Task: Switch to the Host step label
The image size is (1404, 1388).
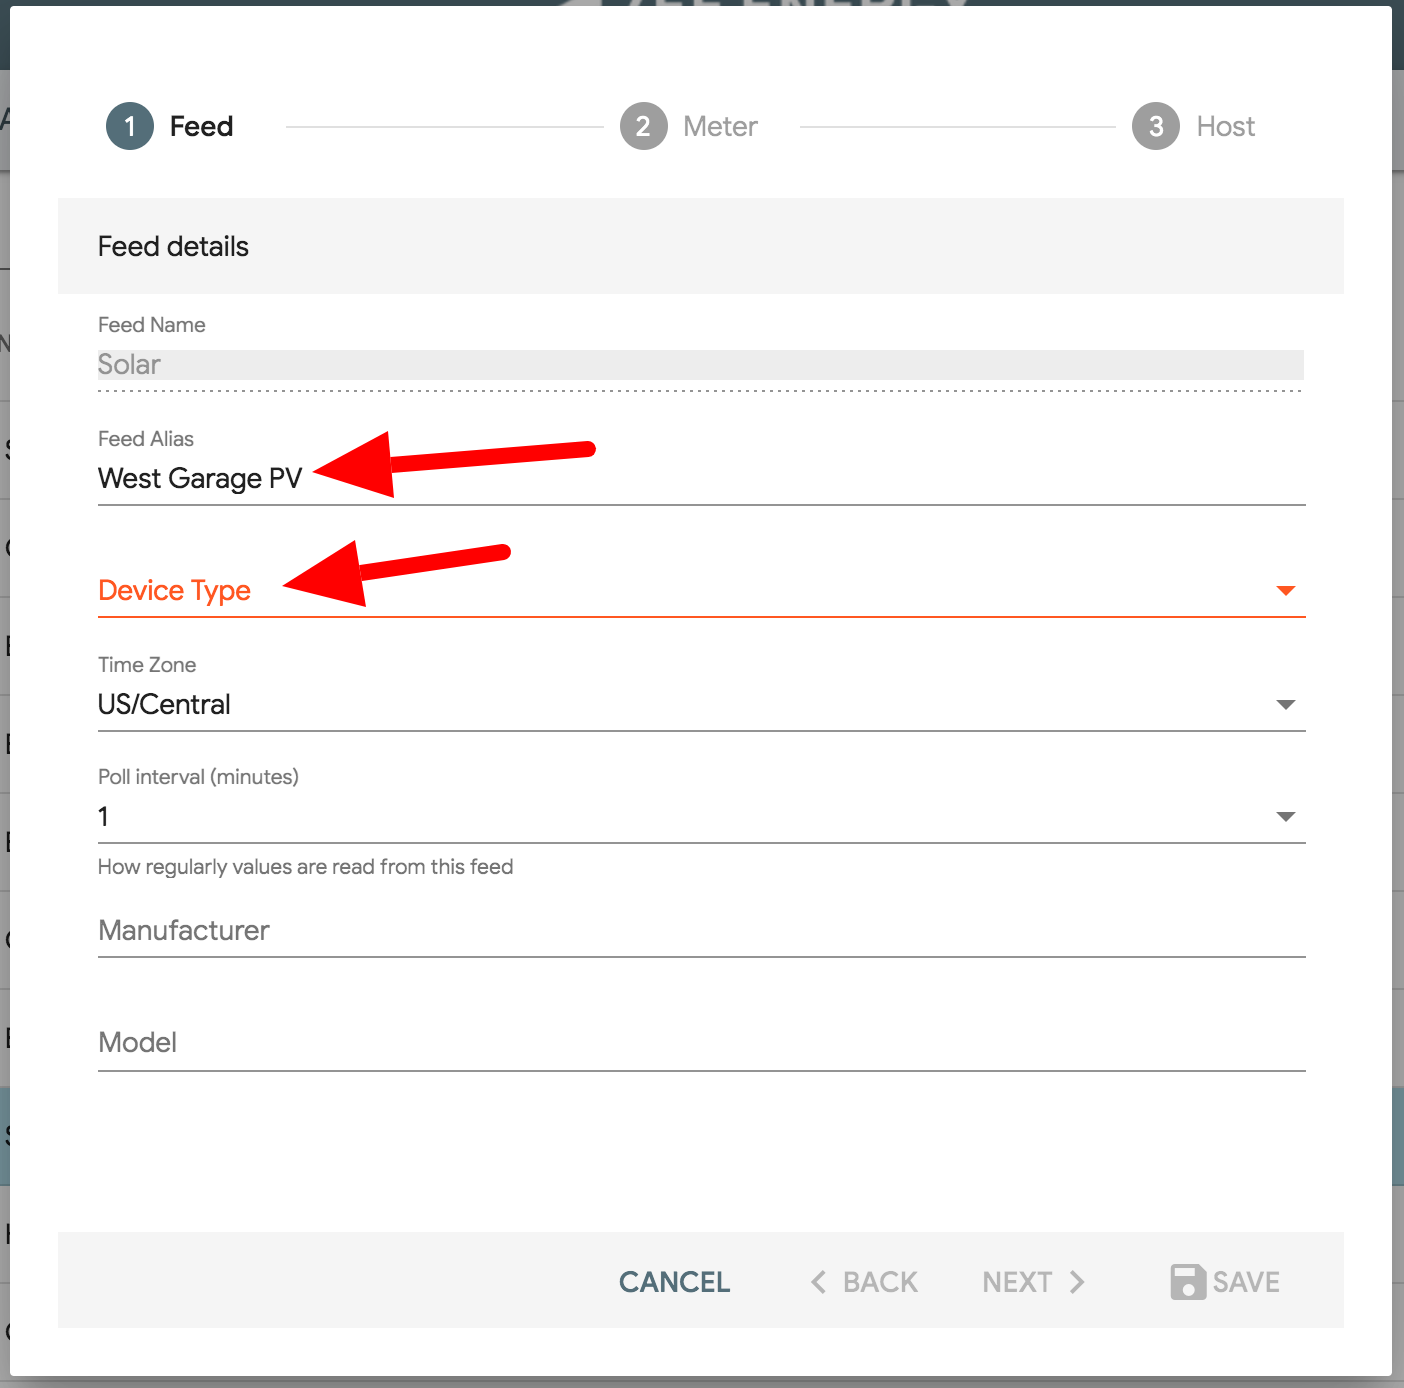Action: 1226,126
